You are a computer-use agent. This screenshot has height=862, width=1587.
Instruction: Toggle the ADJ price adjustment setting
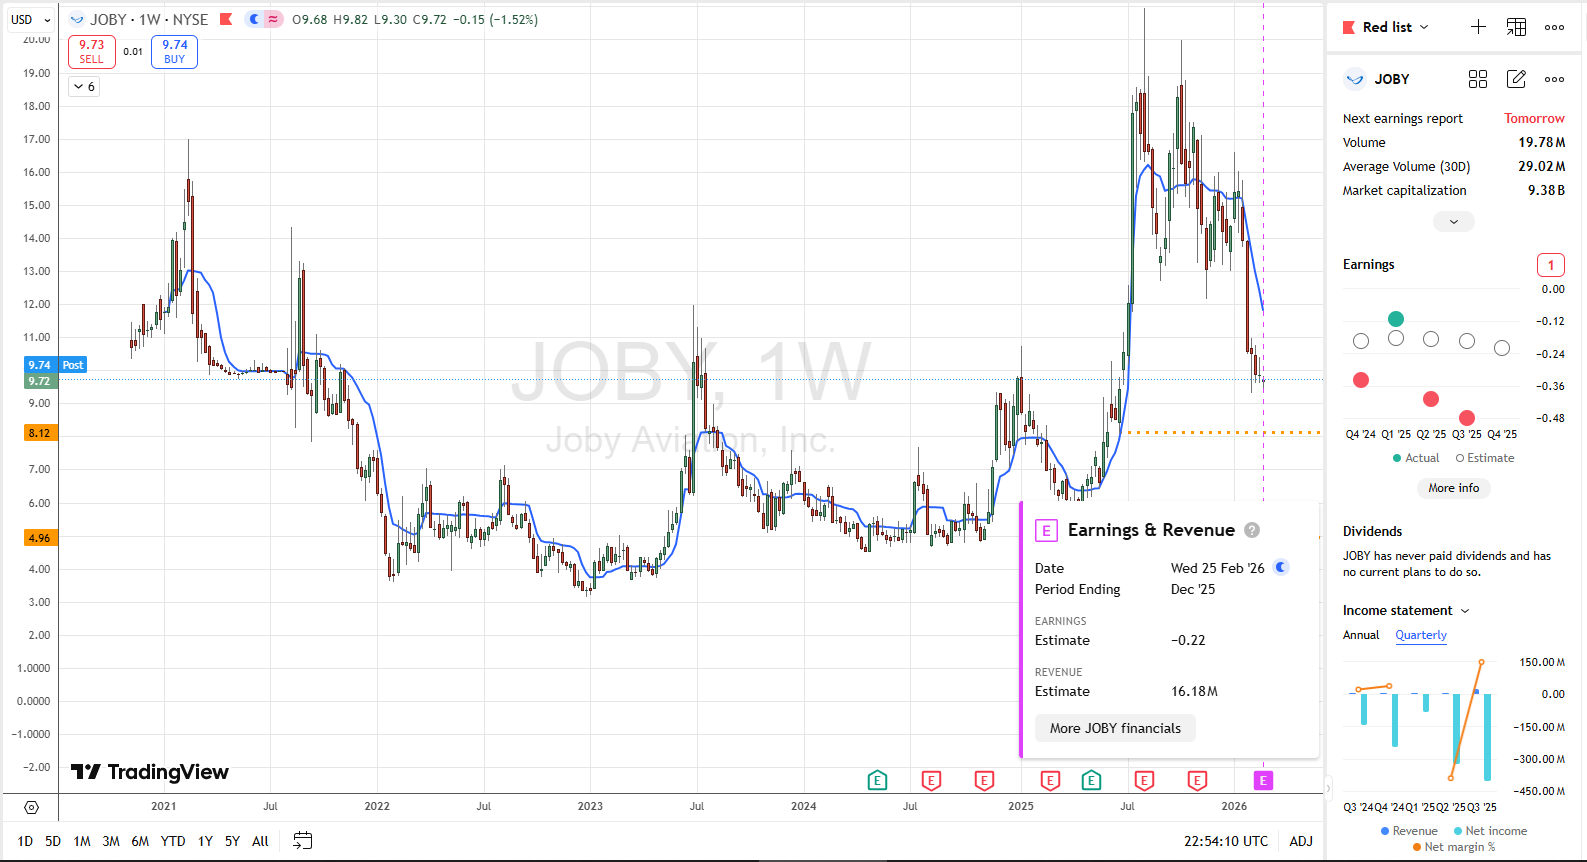(1301, 841)
